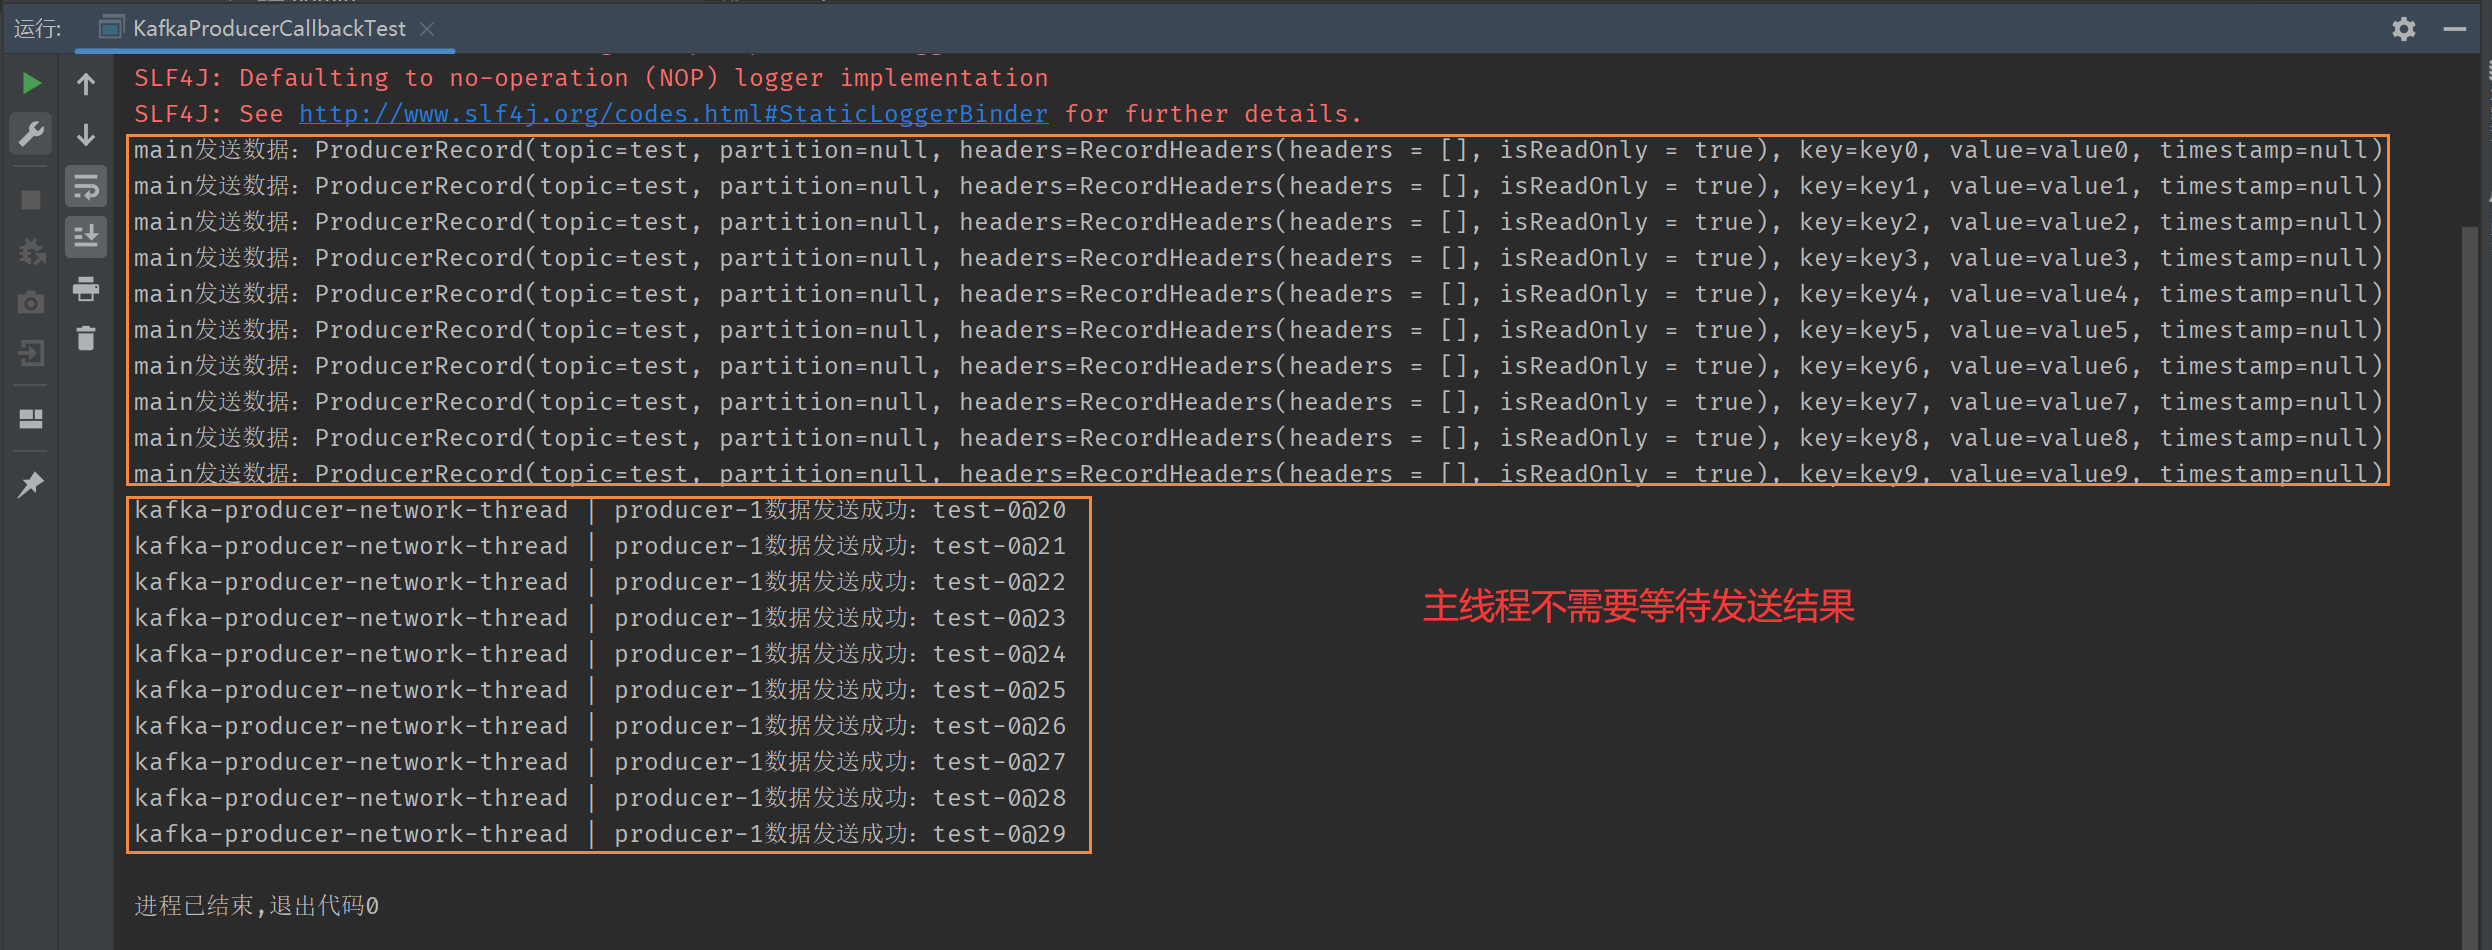This screenshot has height=950, width=2492.
Task: Click the output line ending test-0@21
Action: [600, 546]
